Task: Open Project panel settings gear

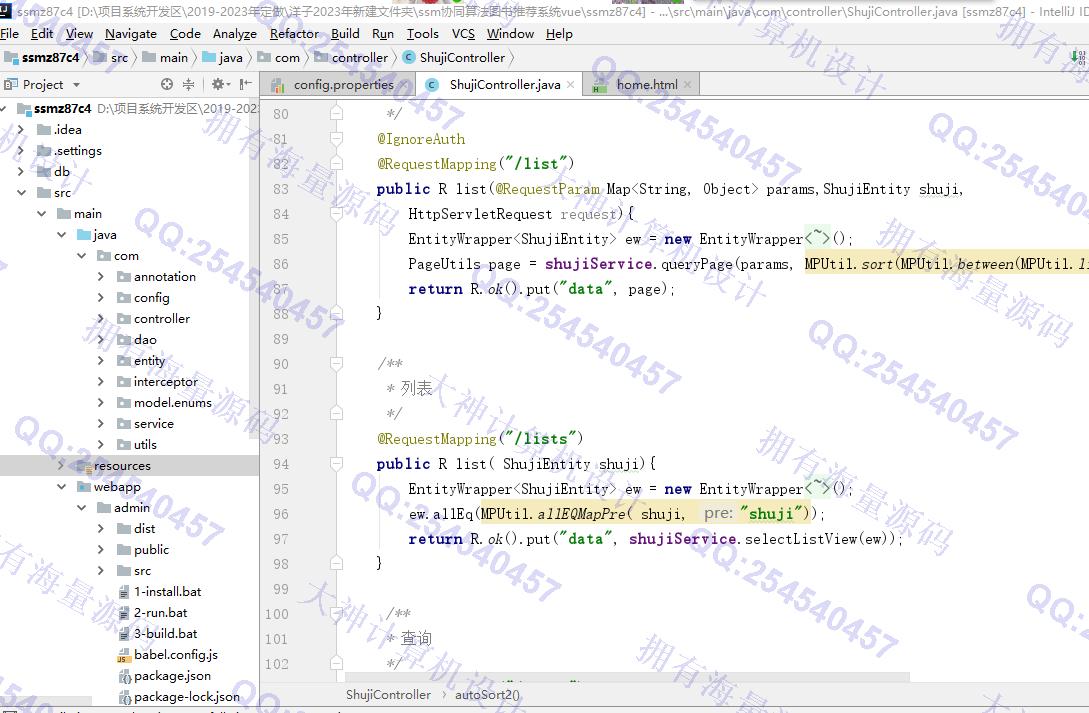Action: [x=219, y=84]
